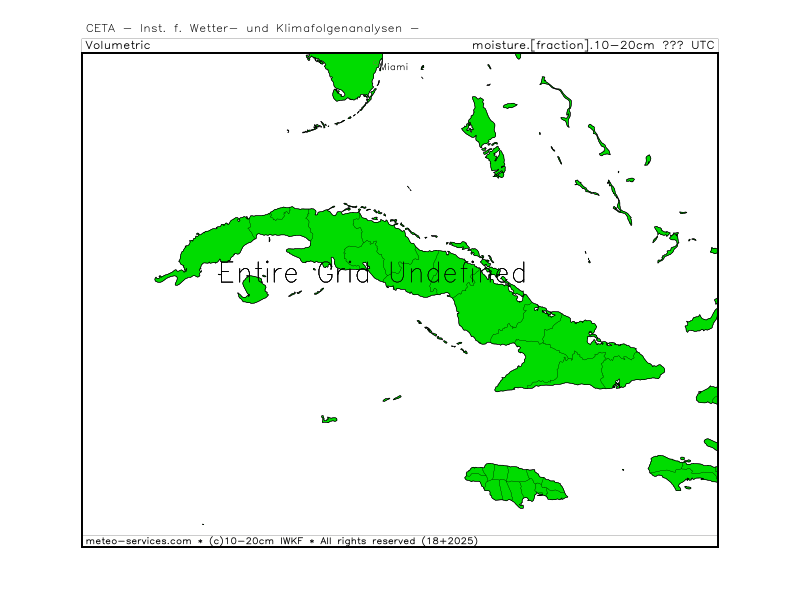Click the CETA institute title text
800x600 pixels.
[252, 28]
